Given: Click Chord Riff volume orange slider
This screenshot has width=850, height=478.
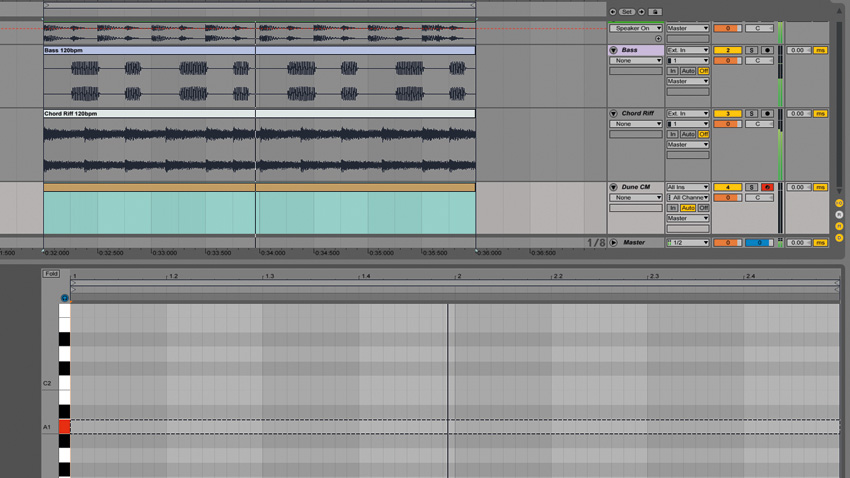Looking at the screenshot, I should pyautogui.click(x=727, y=124).
